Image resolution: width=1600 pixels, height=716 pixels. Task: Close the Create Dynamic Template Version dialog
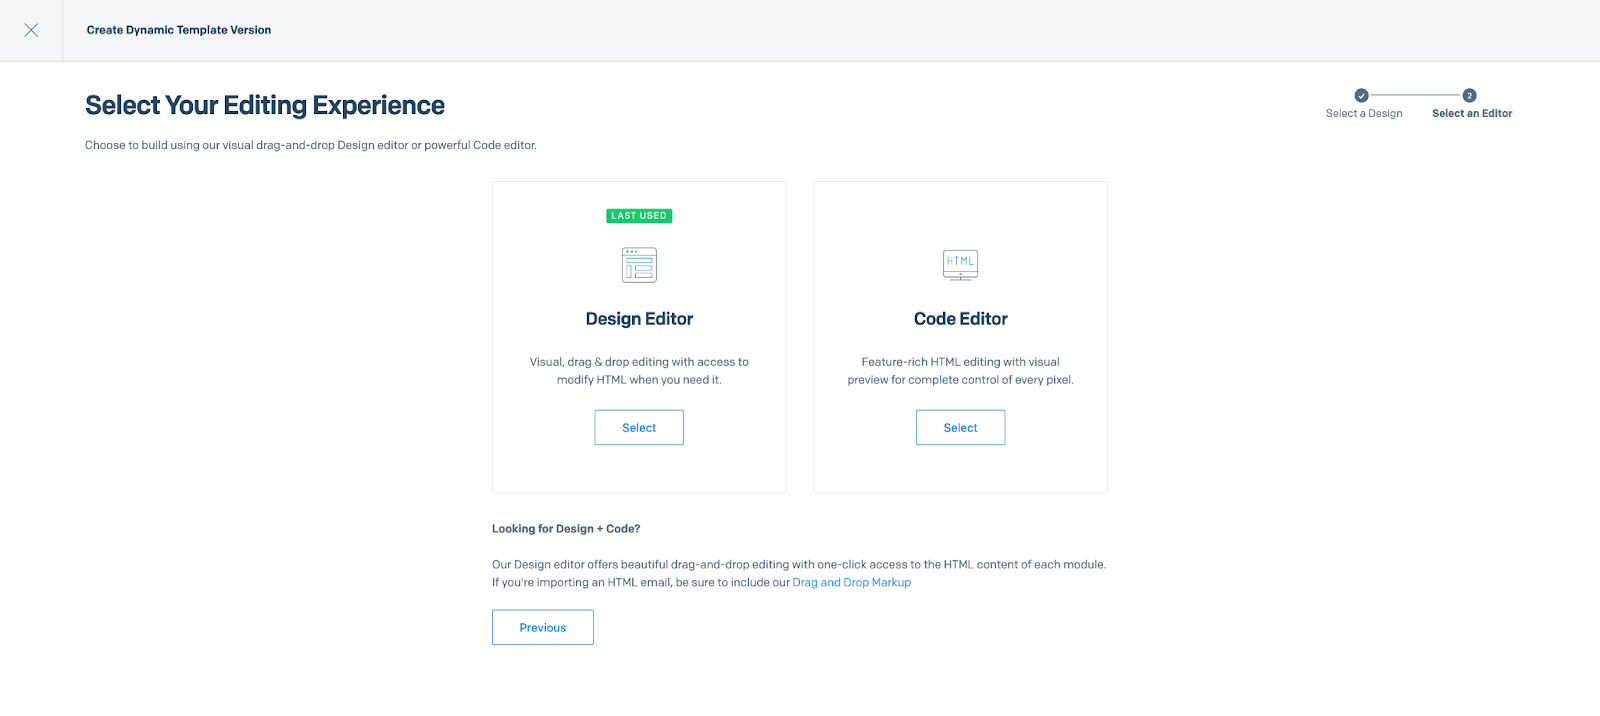tap(31, 30)
